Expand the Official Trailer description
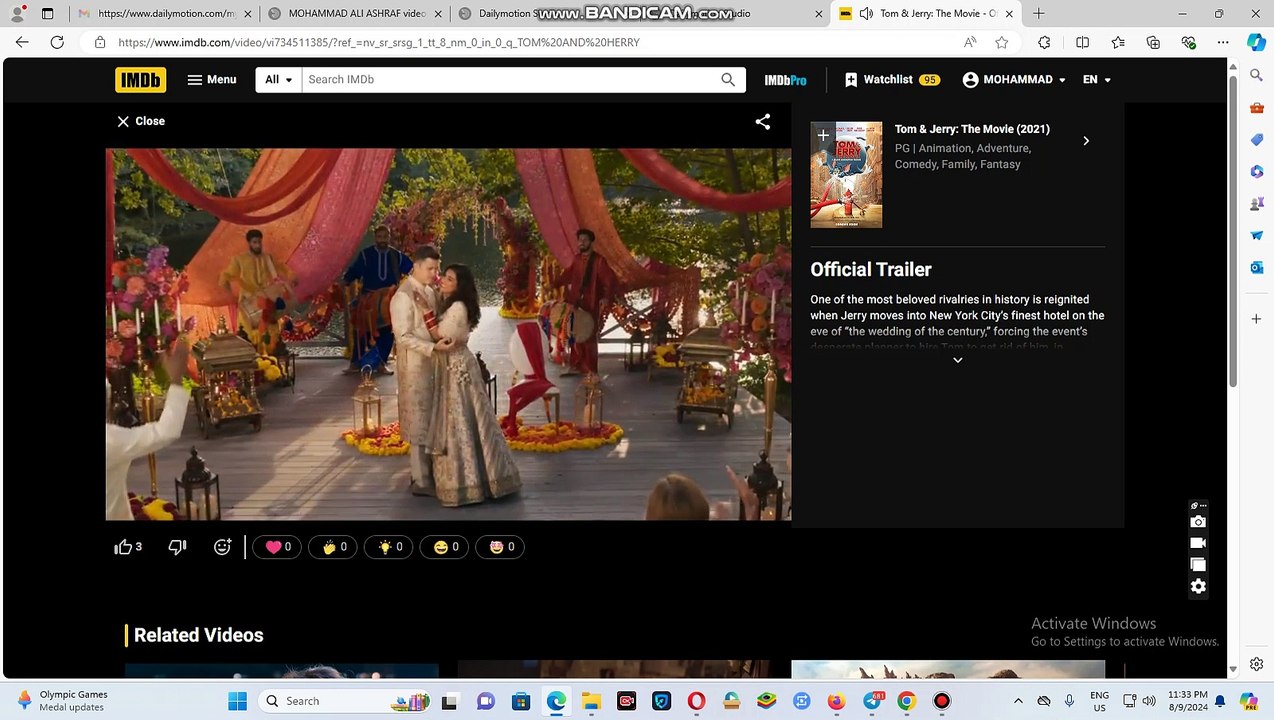Screen dimensions: 1274x720 [x=957, y=360]
